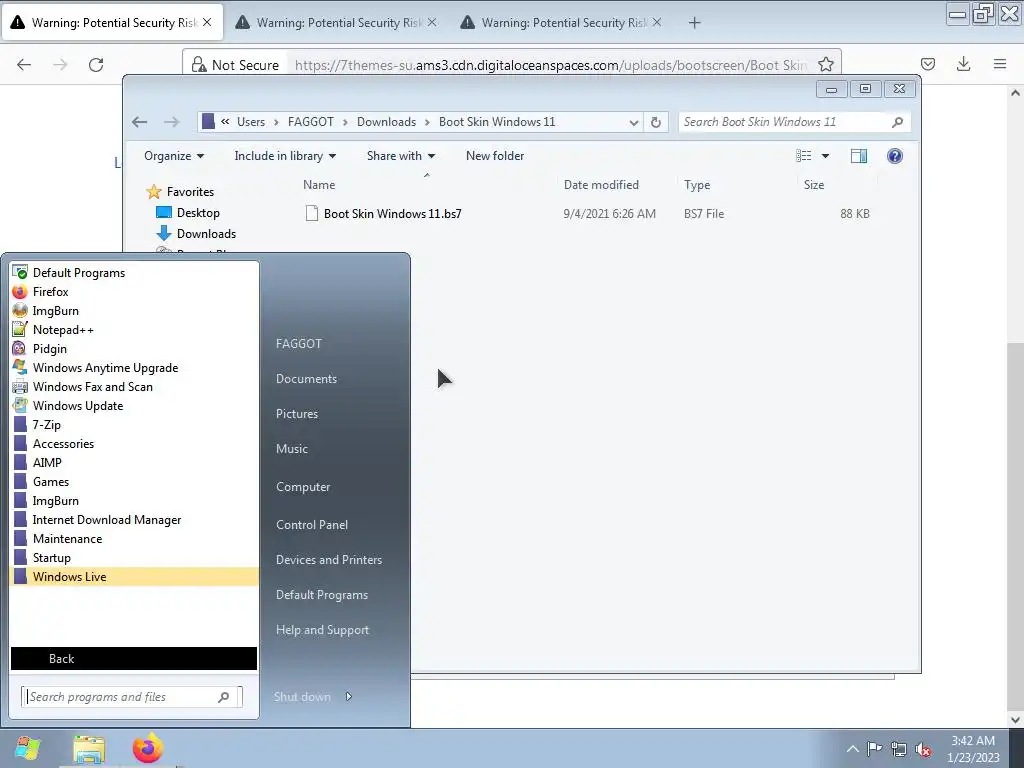
Task: Toggle the preview pane
Action: pyautogui.click(x=859, y=156)
